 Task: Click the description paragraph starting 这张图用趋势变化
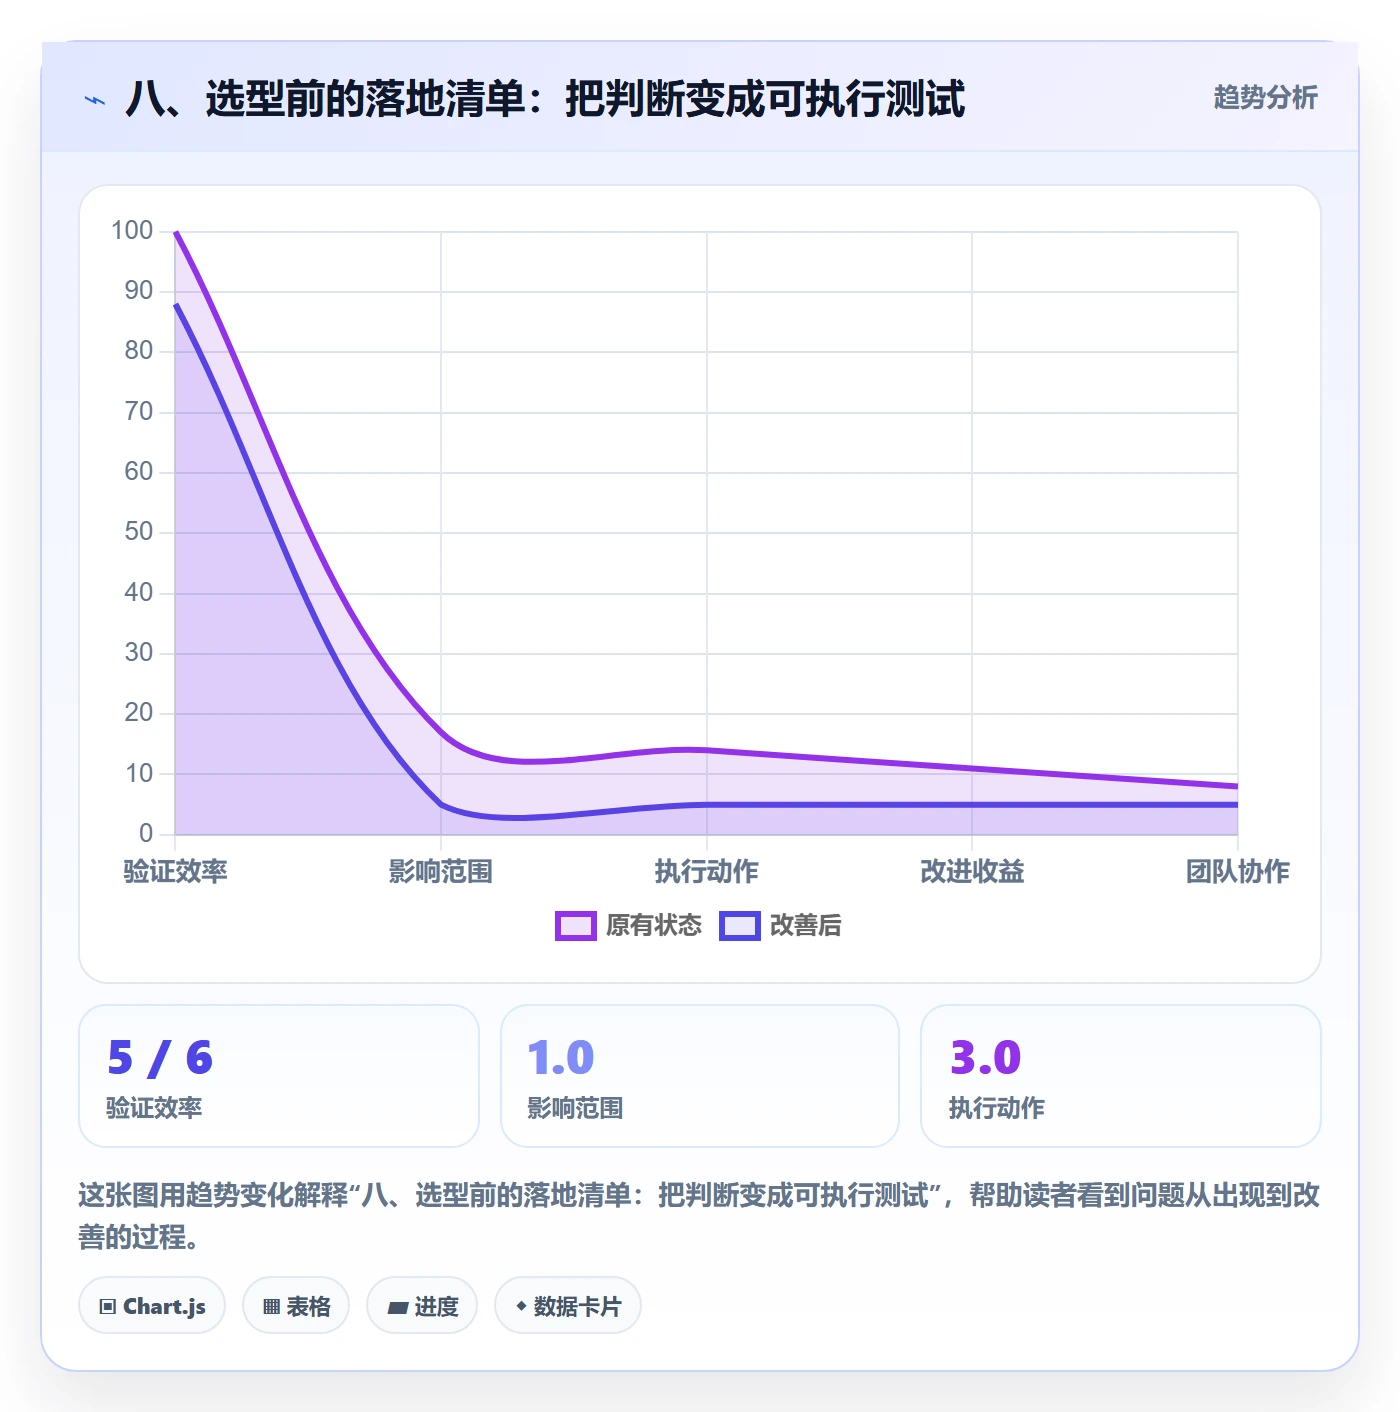pyautogui.click(x=699, y=1216)
